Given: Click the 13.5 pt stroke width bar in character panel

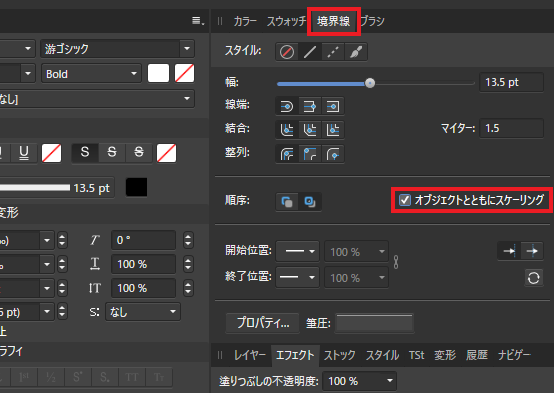Looking at the screenshot, I should click(57, 188).
